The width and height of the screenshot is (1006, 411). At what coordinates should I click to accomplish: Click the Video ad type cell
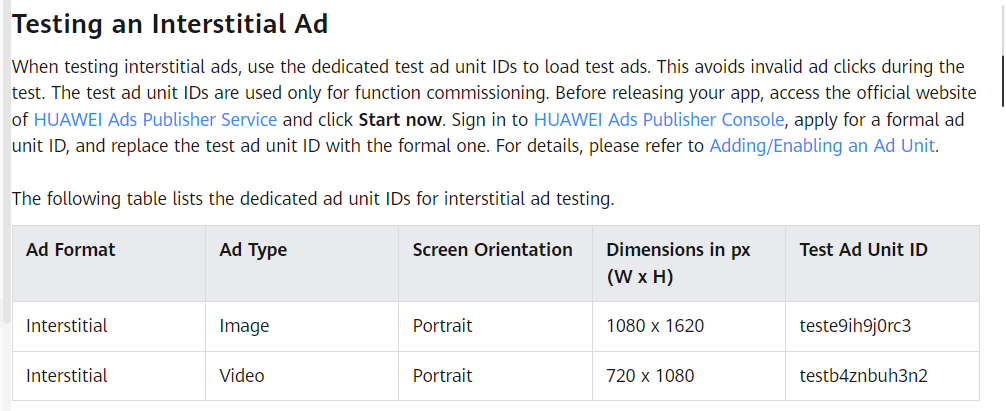[x=242, y=376]
